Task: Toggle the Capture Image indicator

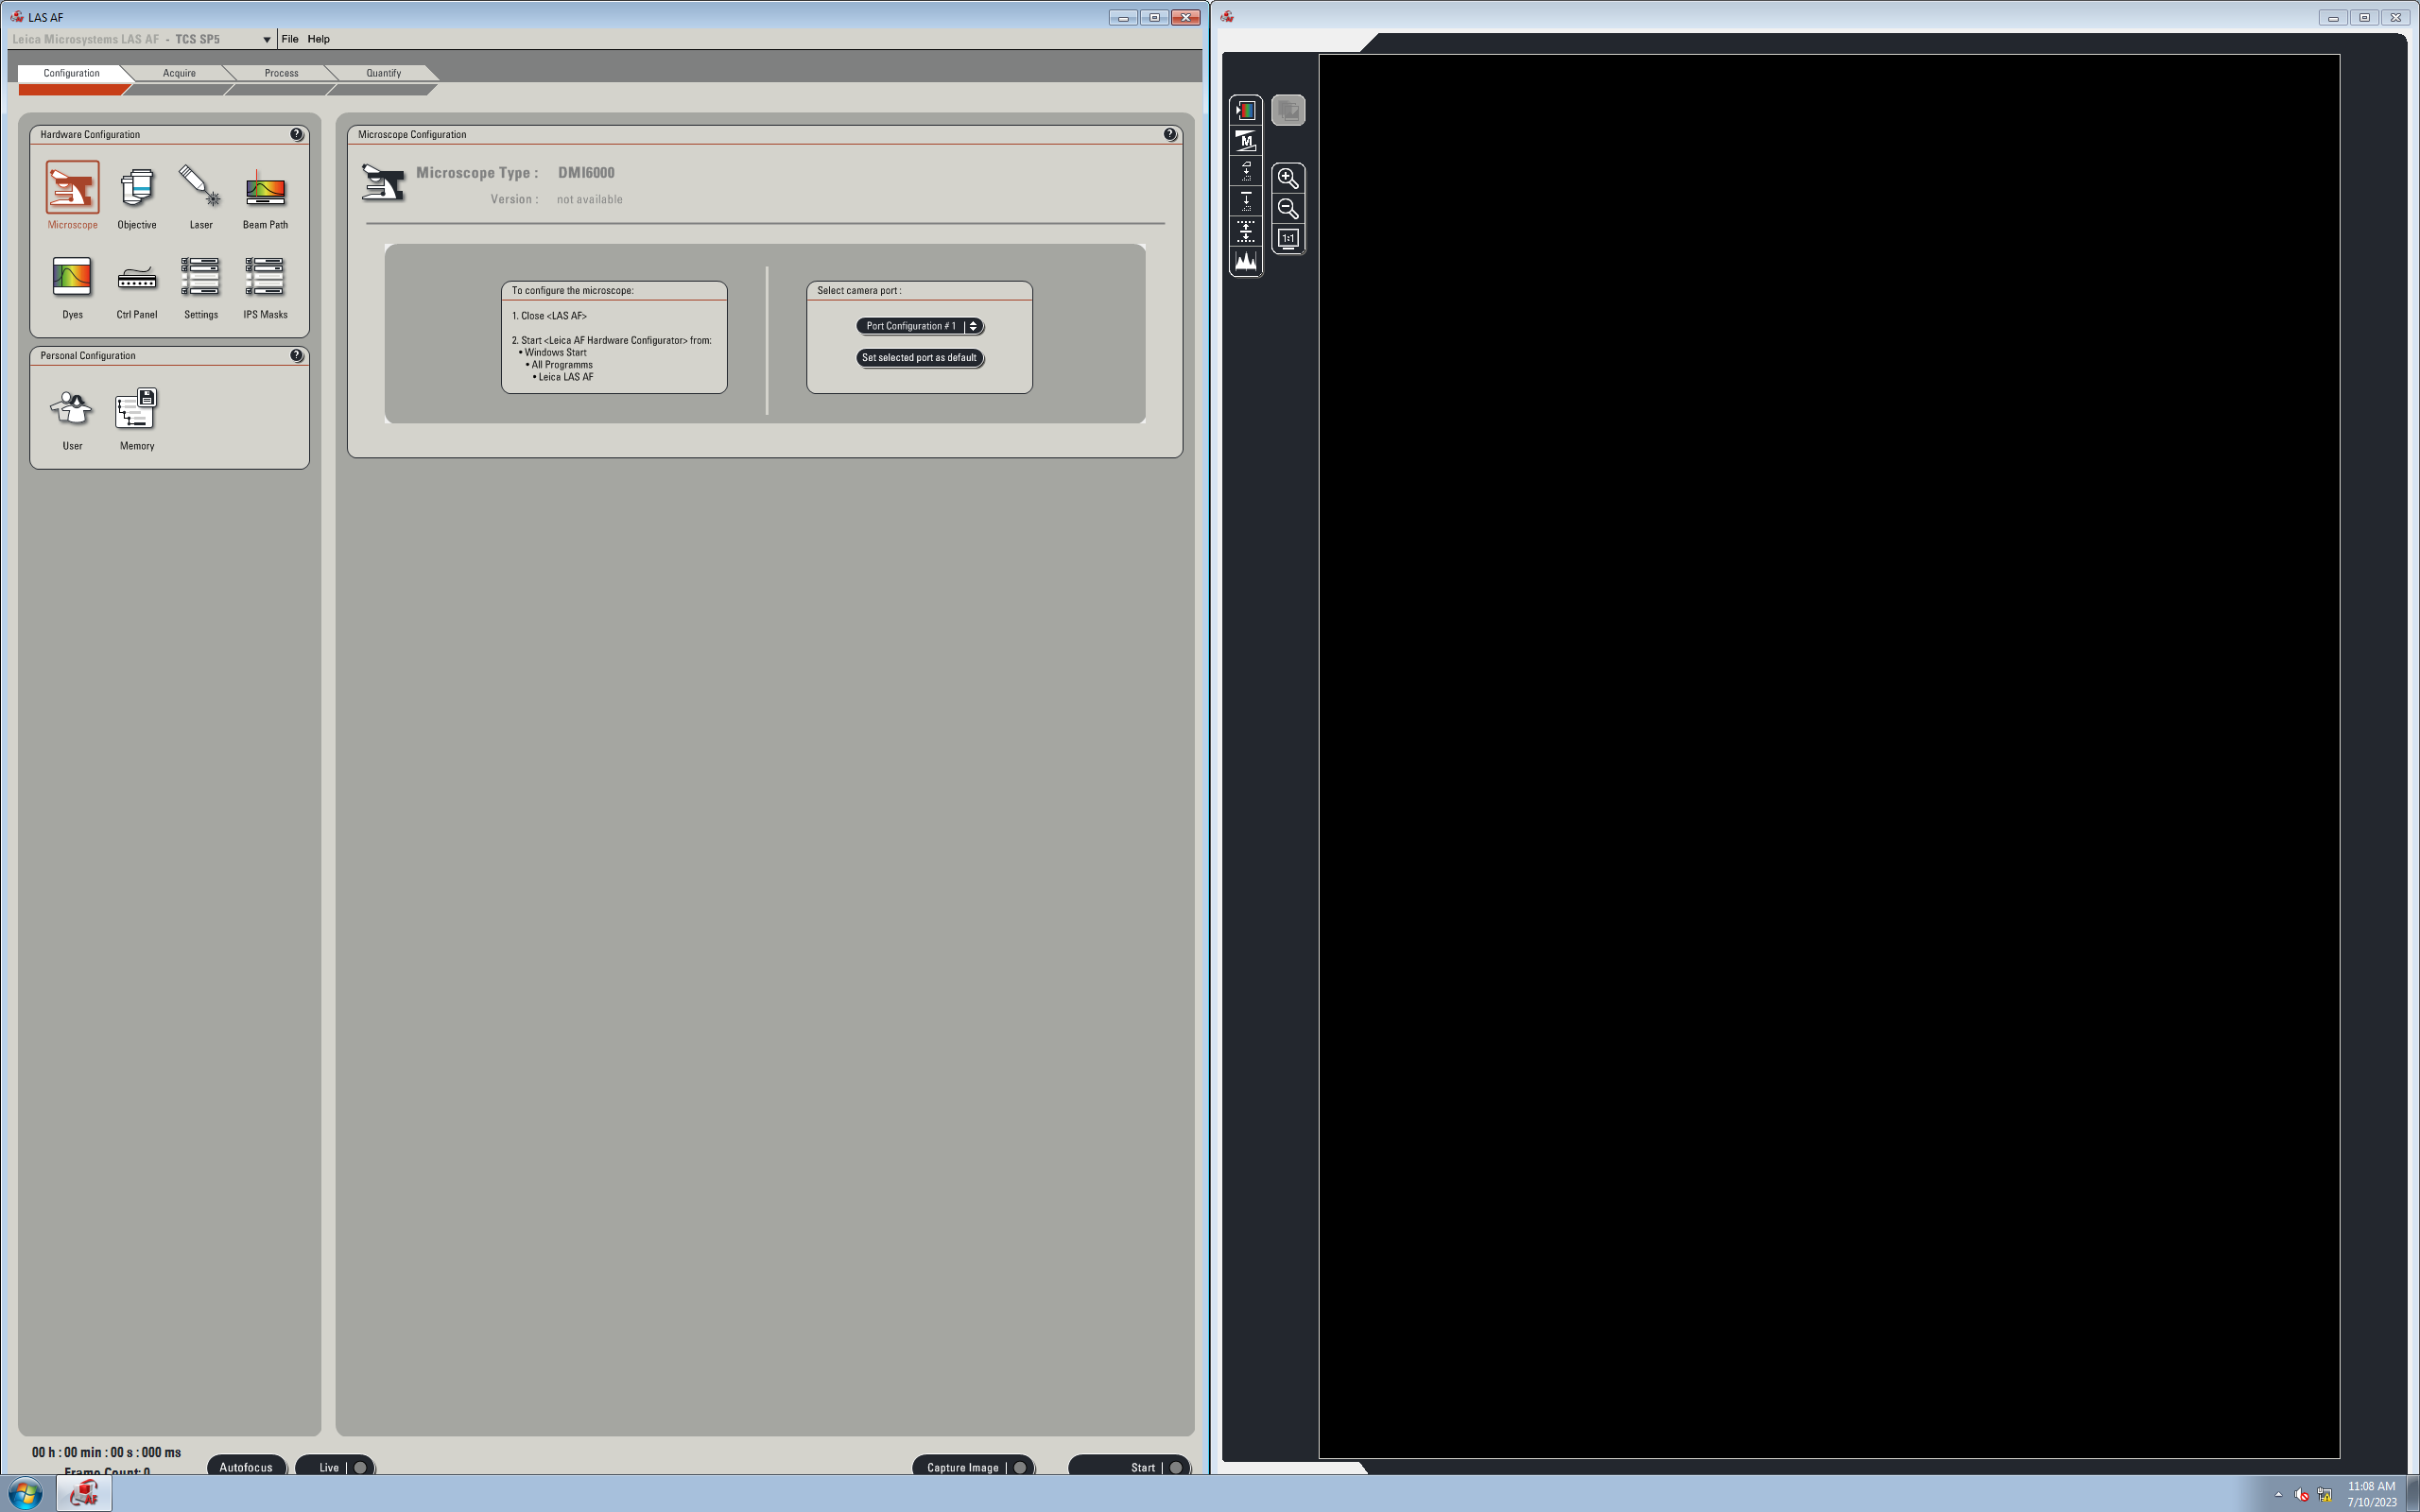Action: click(x=1020, y=1467)
